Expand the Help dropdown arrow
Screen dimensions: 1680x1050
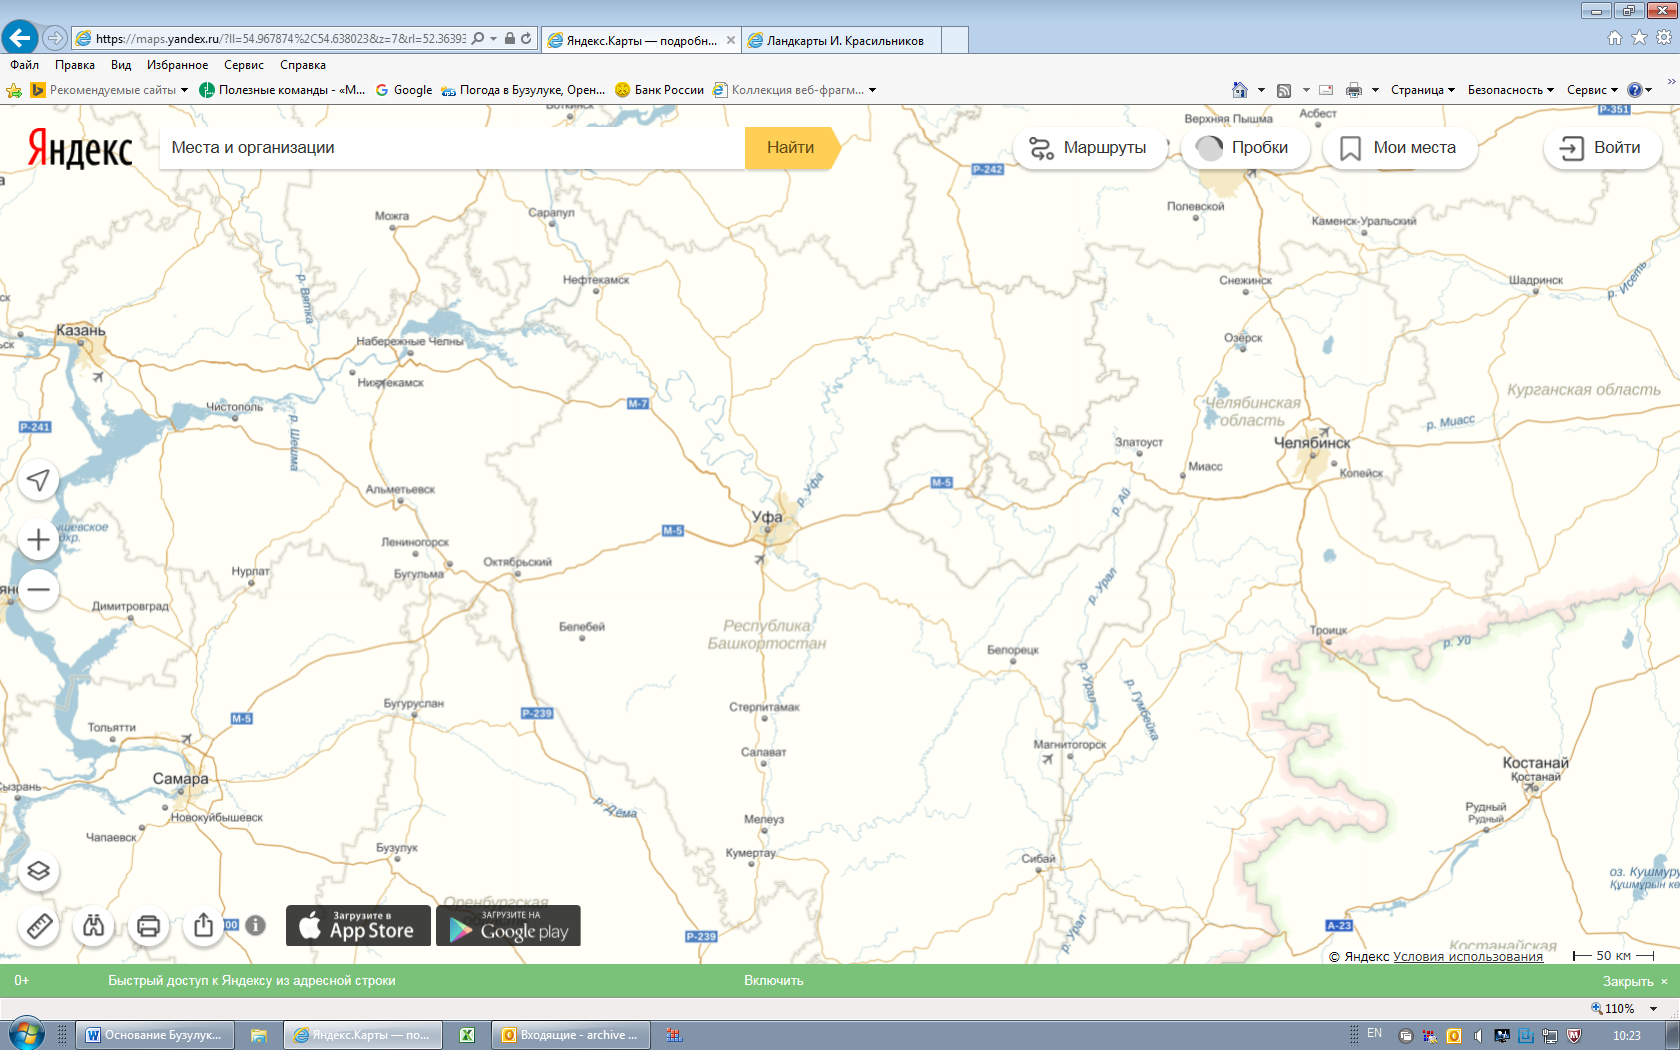point(1649,90)
